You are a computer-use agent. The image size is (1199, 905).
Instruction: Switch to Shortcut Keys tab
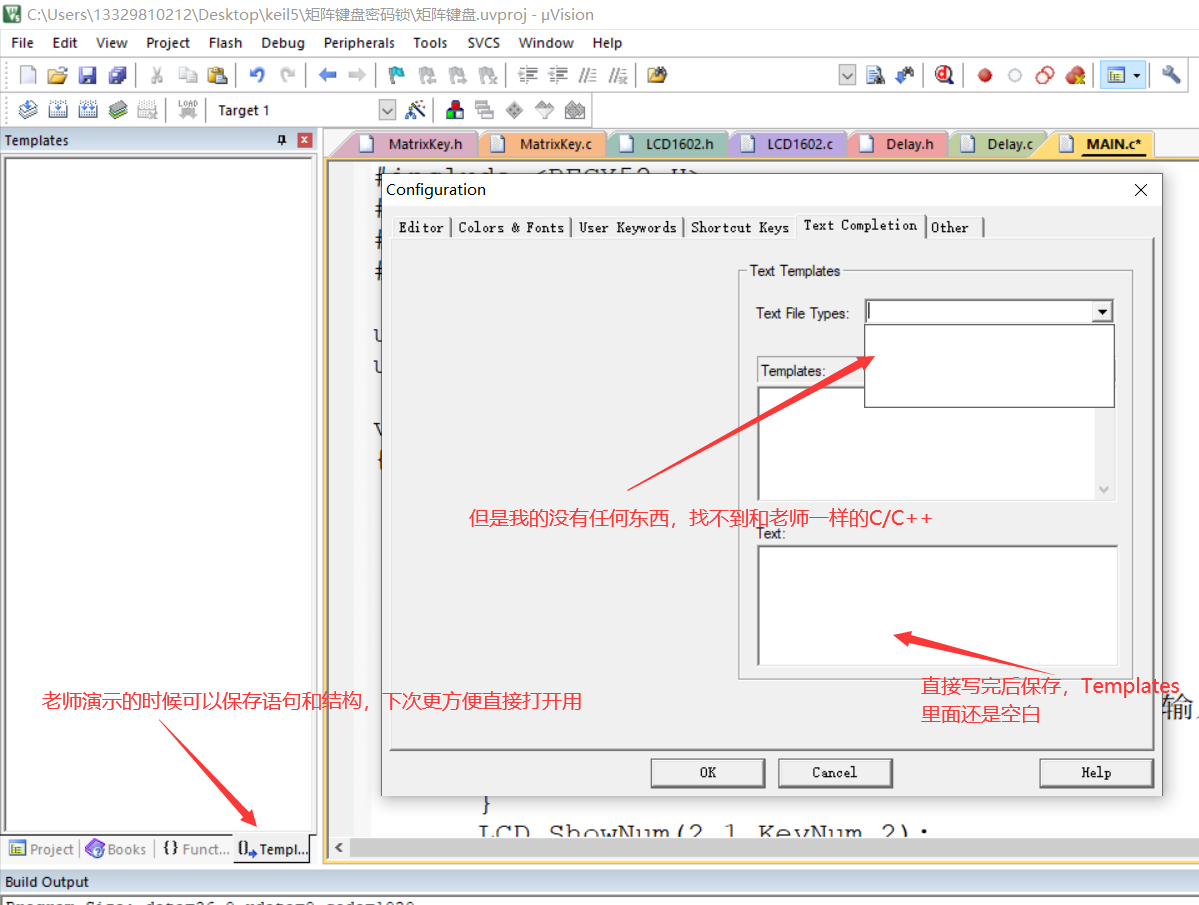coord(739,227)
